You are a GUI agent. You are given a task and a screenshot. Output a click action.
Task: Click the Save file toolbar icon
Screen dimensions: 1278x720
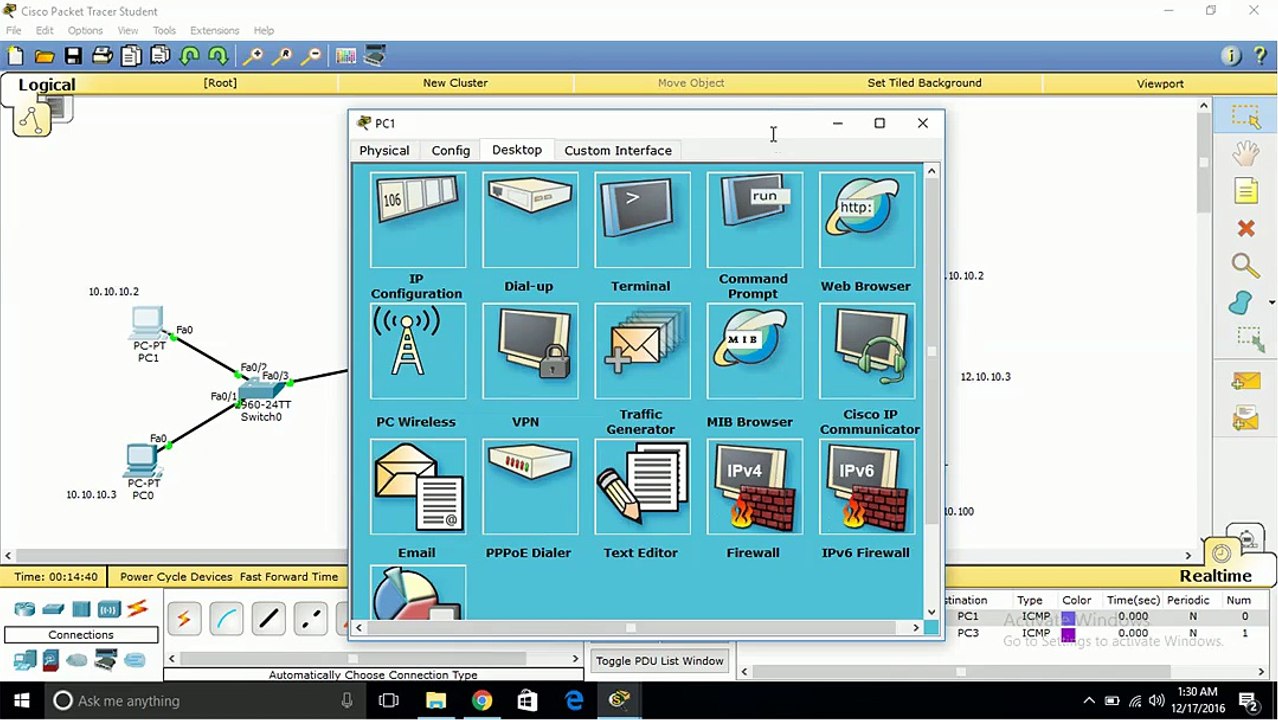pos(73,57)
